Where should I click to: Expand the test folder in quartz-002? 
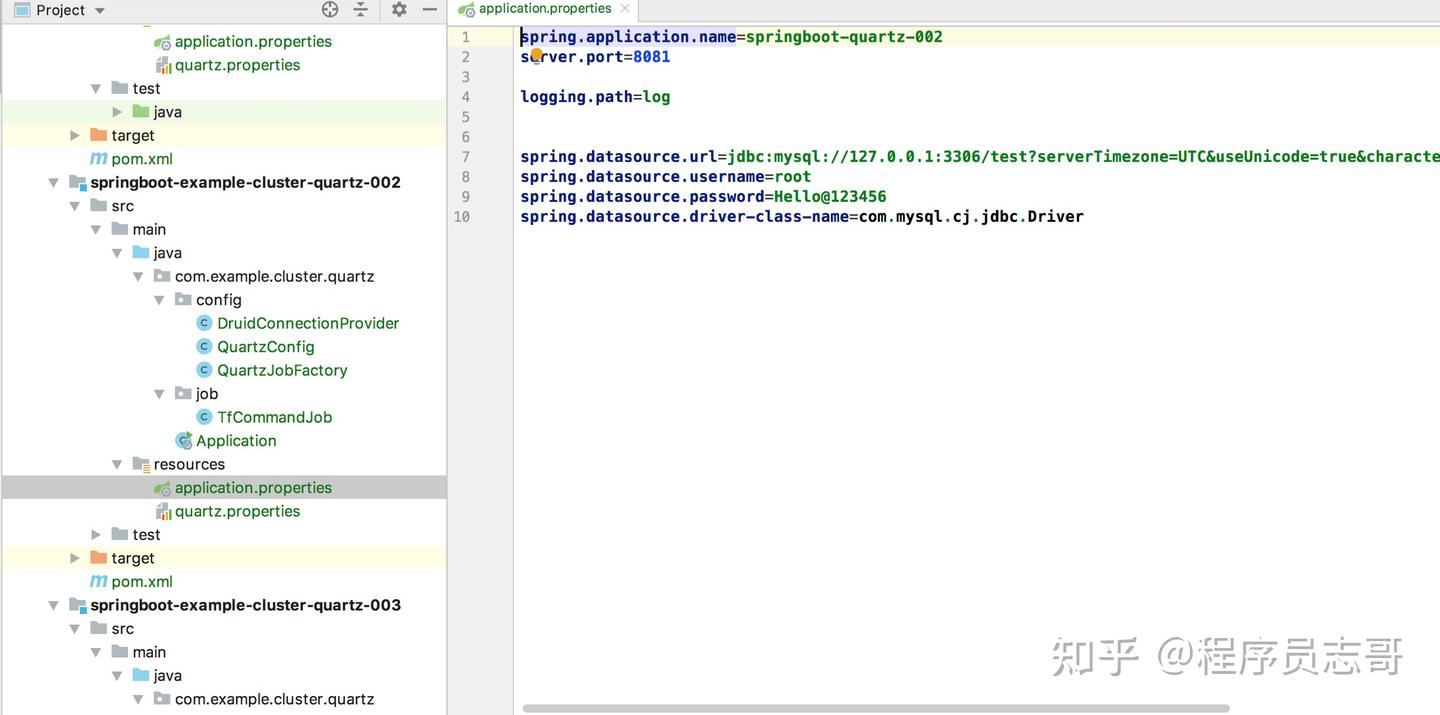coord(96,535)
